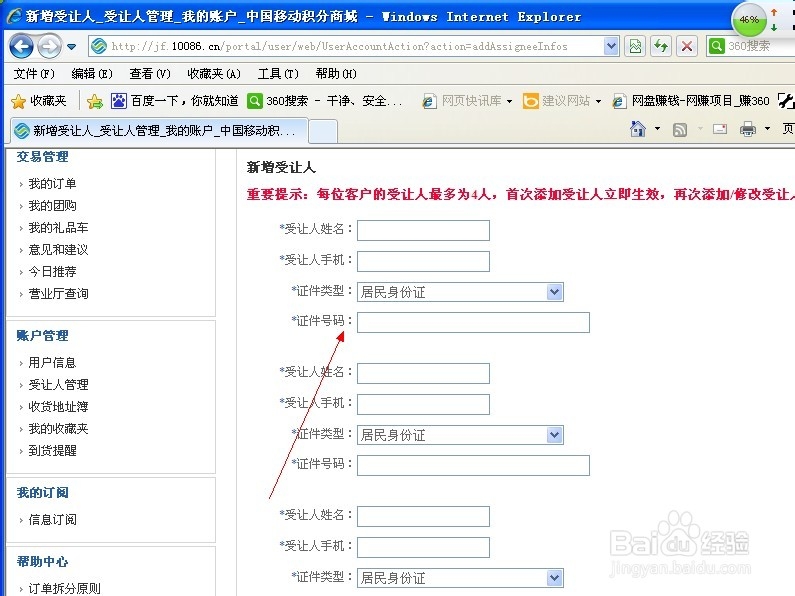
Task: Click the 收藏夹 favorites star button
Action: point(39,101)
